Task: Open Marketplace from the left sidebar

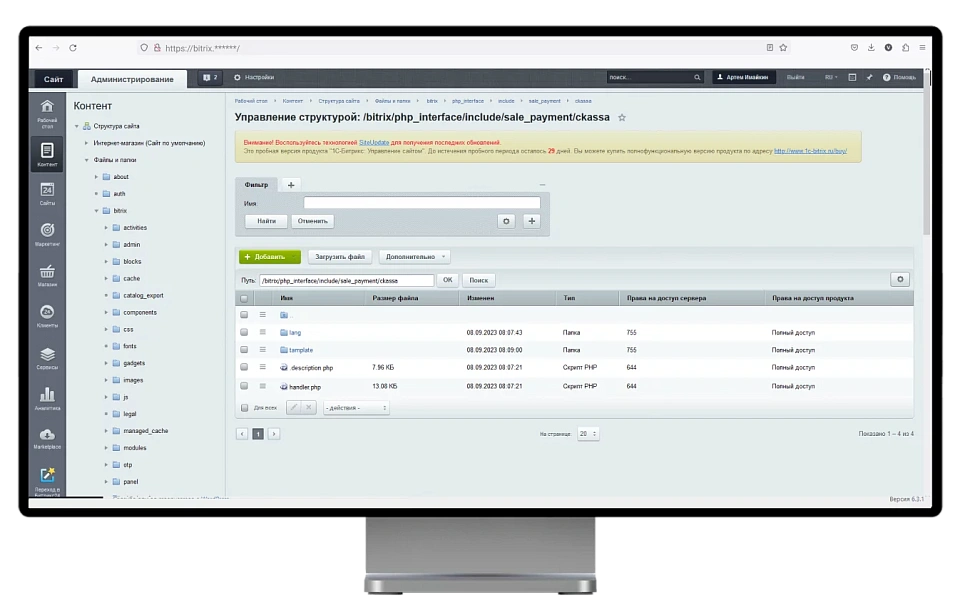Action: 47,436
